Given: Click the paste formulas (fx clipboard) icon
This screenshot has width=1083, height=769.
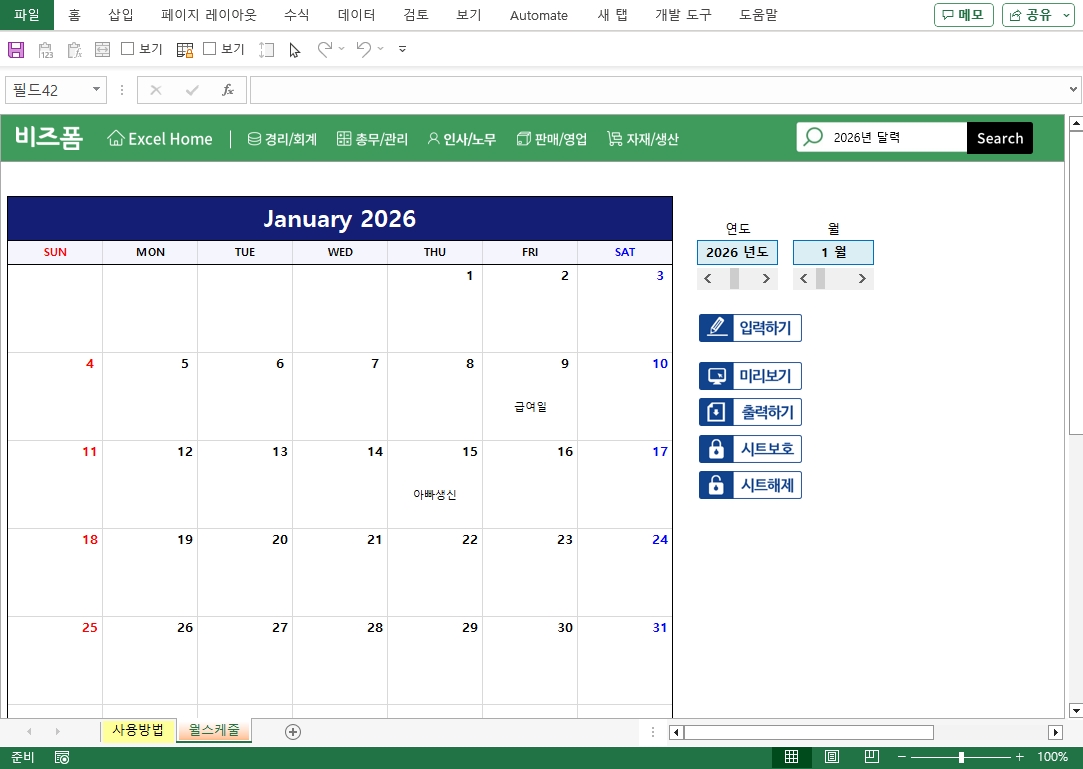Looking at the screenshot, I should pos(74,50).
